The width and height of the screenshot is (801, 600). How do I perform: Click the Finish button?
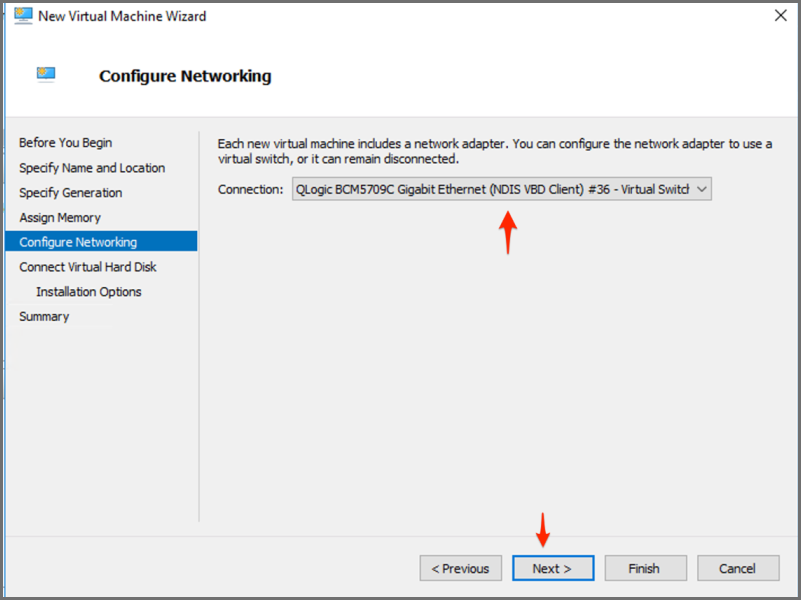point(644,568)
